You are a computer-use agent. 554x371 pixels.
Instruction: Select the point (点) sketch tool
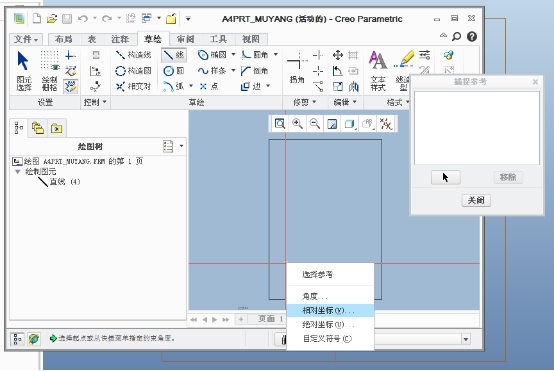(x=208, y=86)
